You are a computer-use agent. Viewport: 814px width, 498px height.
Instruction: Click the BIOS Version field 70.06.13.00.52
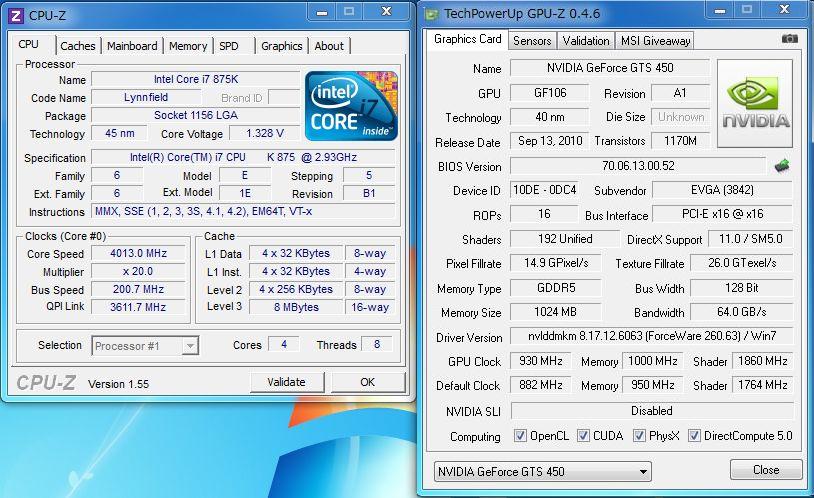(638, 166)
